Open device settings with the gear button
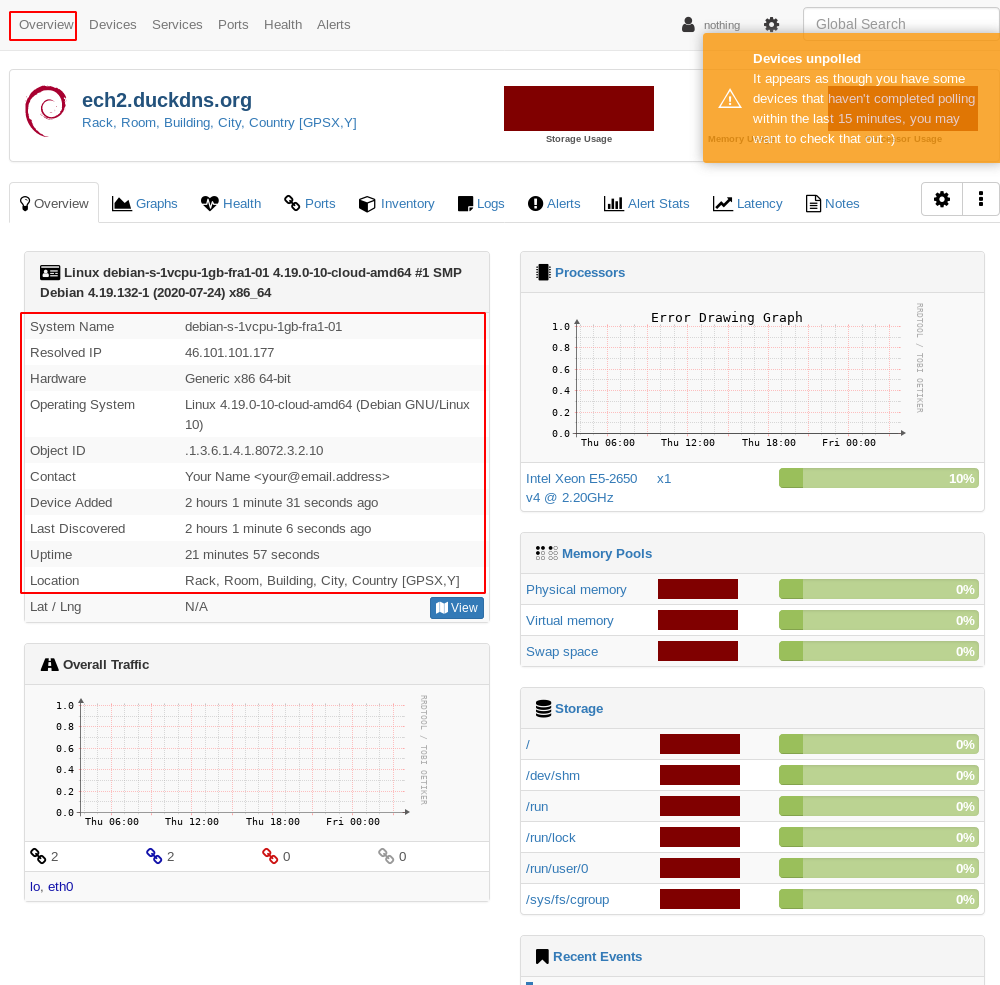 point(941,199)
